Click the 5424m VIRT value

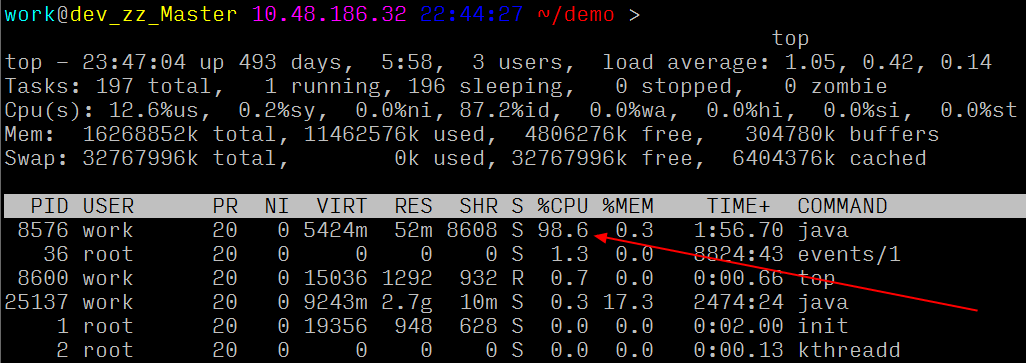tap(336, 230)
